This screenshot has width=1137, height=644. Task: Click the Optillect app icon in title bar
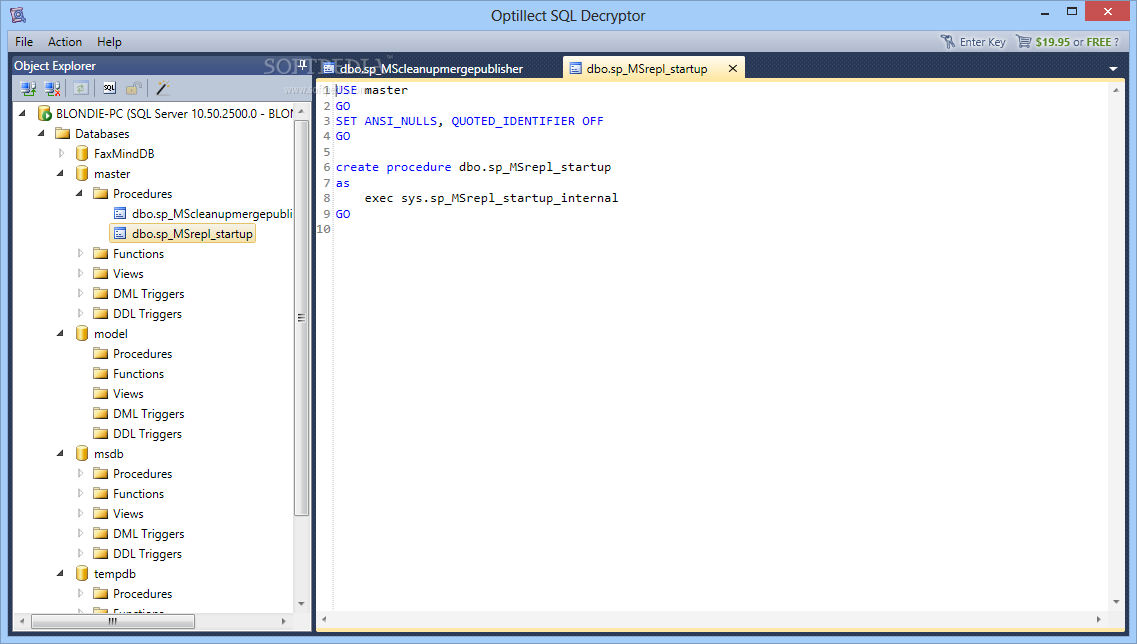coord(18,15)
